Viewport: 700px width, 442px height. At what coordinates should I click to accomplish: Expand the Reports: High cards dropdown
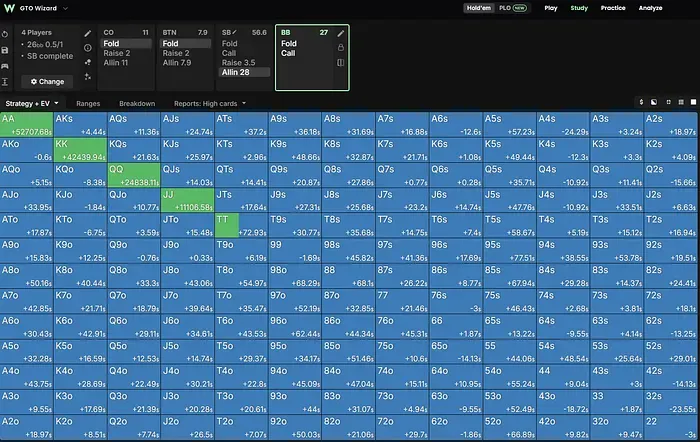244,103
